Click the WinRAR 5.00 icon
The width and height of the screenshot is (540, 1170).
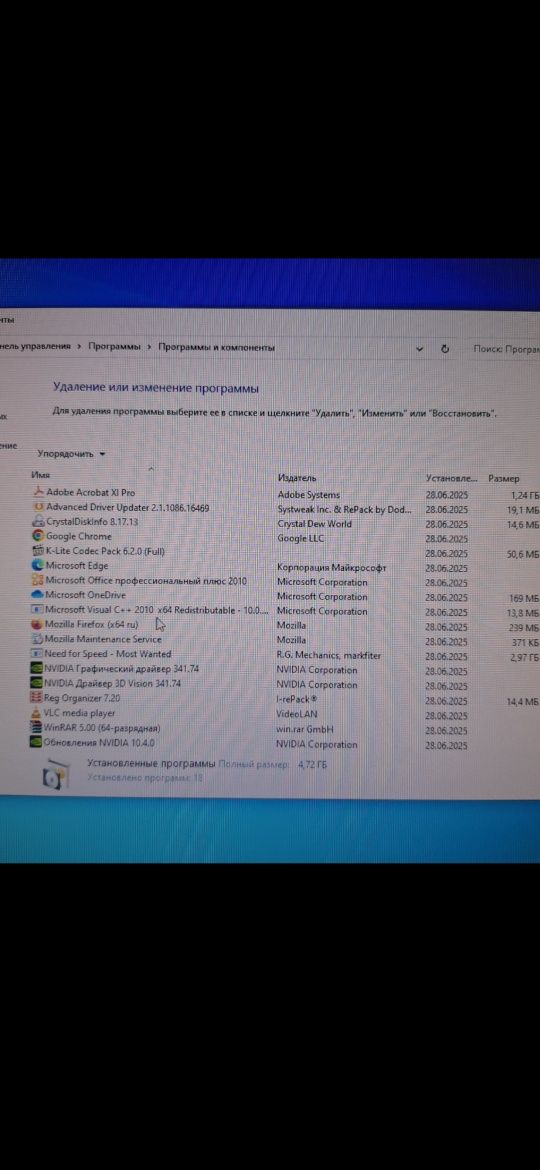tap(37, 728)
